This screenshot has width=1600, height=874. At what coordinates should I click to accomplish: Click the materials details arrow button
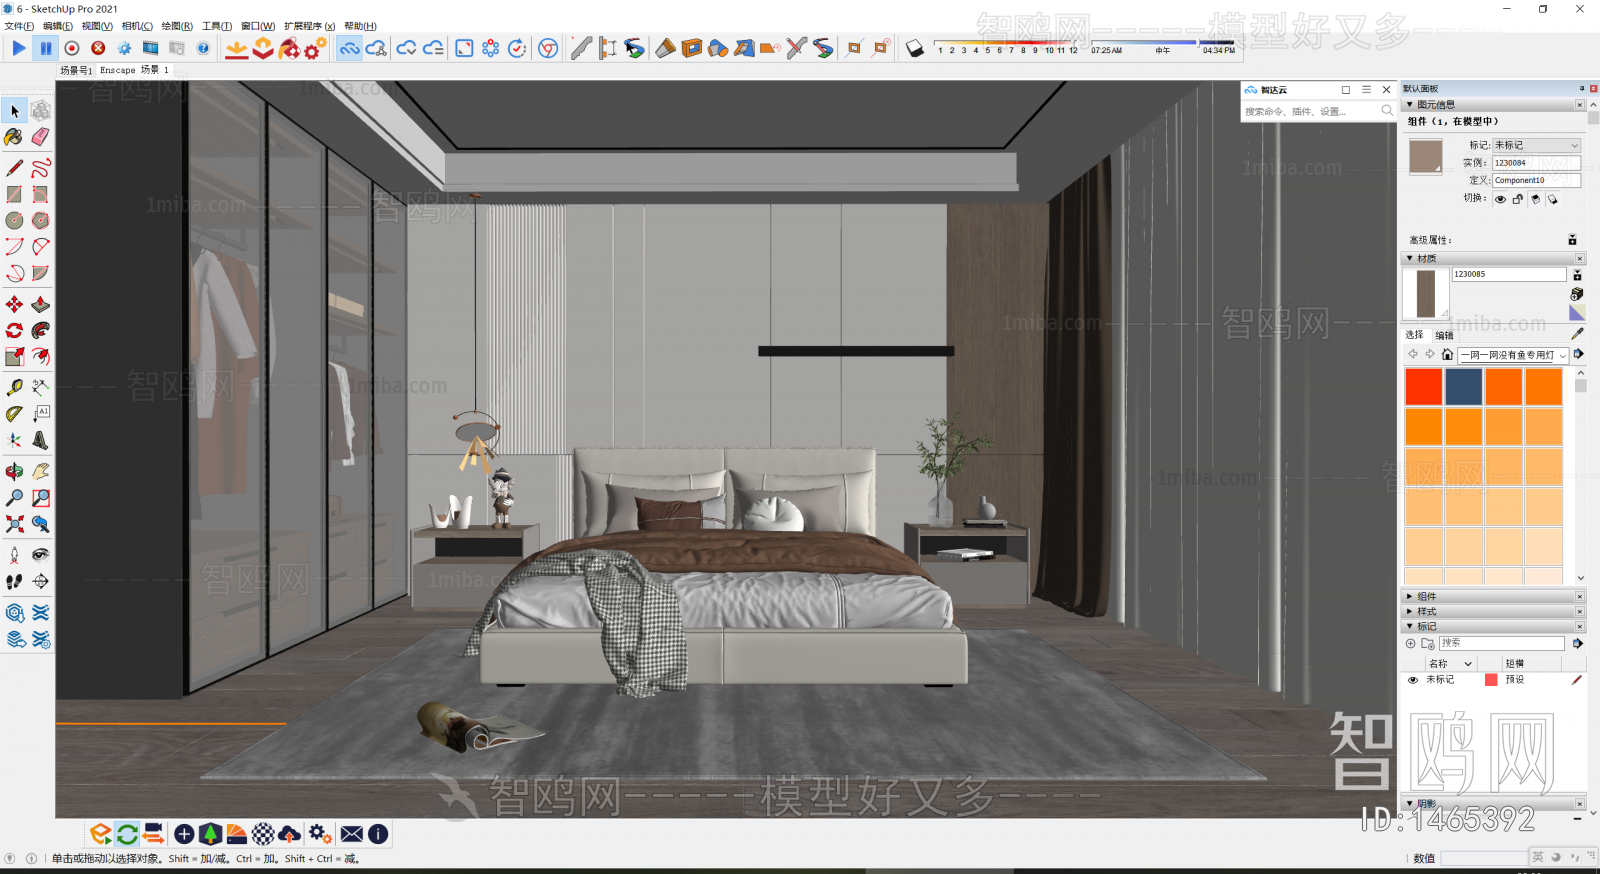[1579, 354]
